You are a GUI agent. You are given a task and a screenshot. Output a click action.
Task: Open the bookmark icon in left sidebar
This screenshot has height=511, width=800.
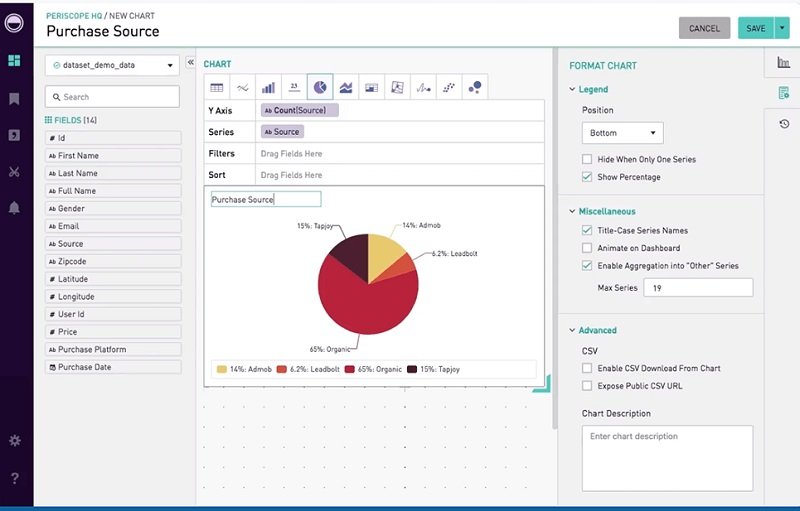coord(14,98)
